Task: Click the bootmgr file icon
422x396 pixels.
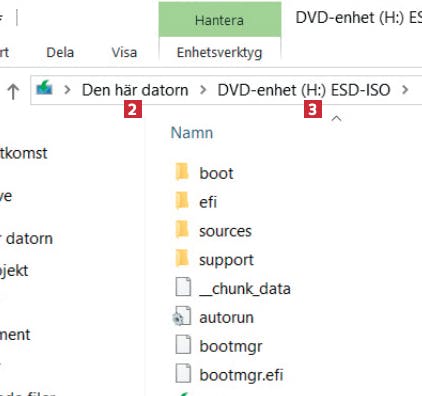Action: click(183, 345)
